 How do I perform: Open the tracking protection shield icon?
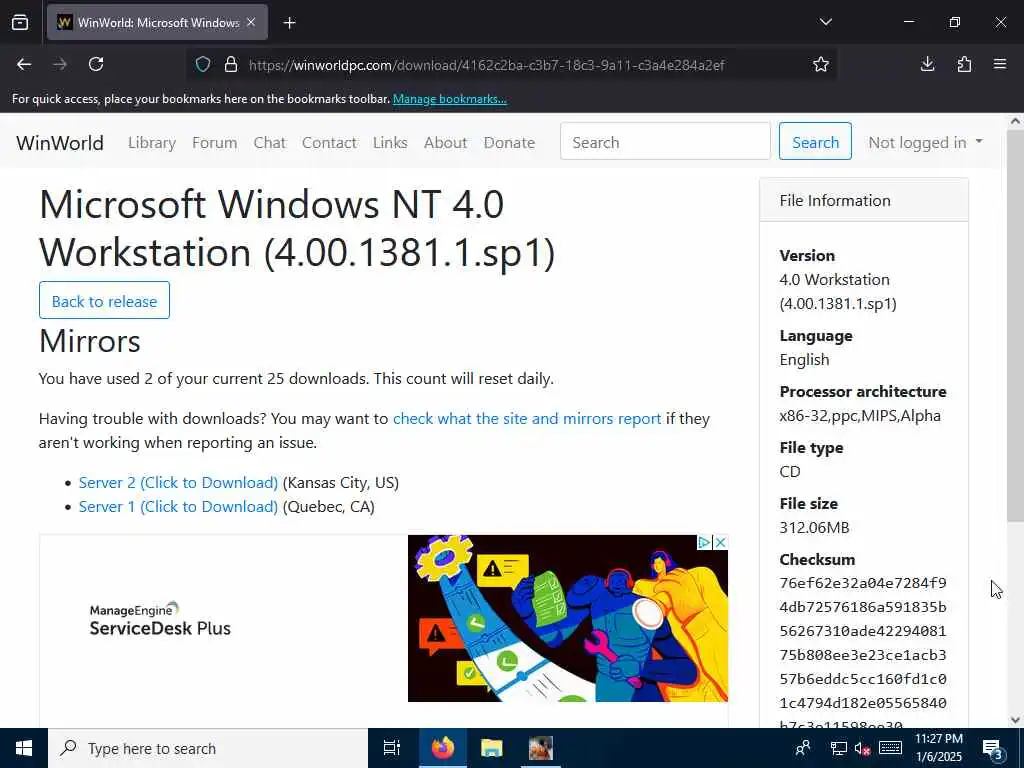tap(203, 65)
